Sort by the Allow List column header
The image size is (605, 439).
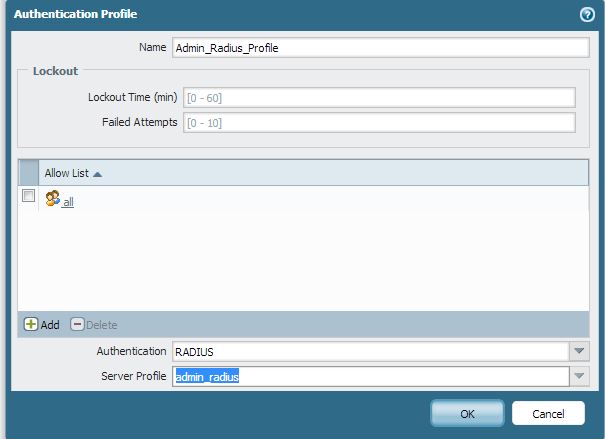[314, 173]
